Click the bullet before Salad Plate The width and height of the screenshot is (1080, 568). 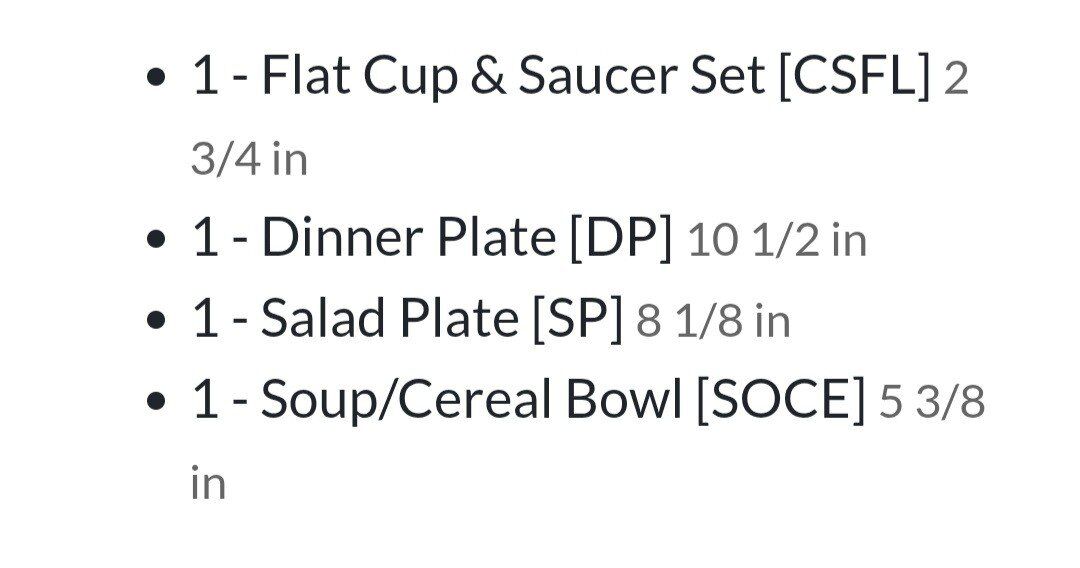tap(155, 321)
